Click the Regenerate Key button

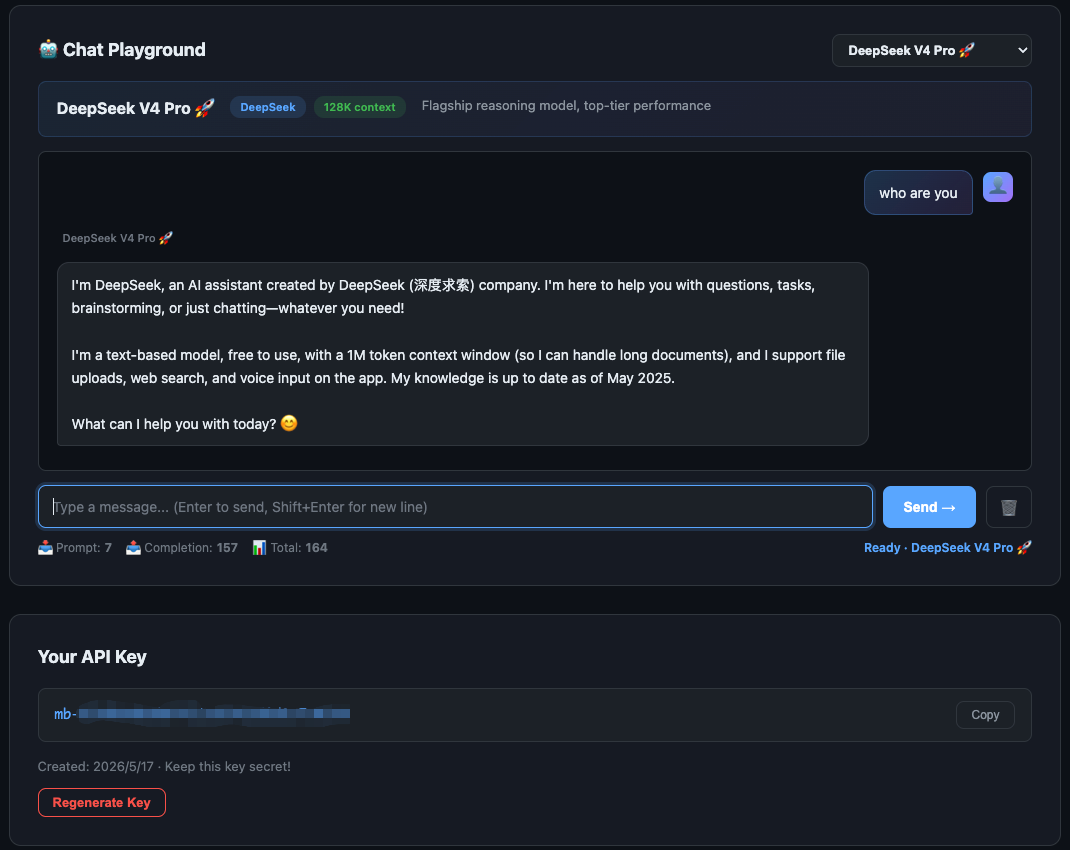click(102, 802)
